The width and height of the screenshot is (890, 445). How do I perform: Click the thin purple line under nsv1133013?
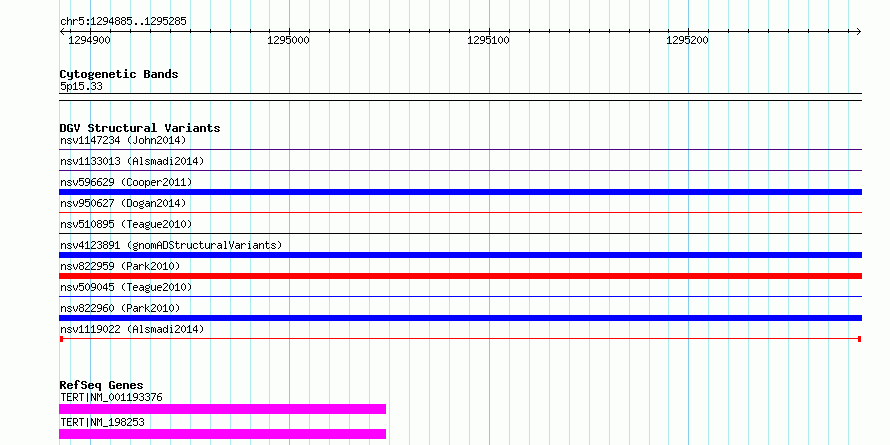point(460,171)
